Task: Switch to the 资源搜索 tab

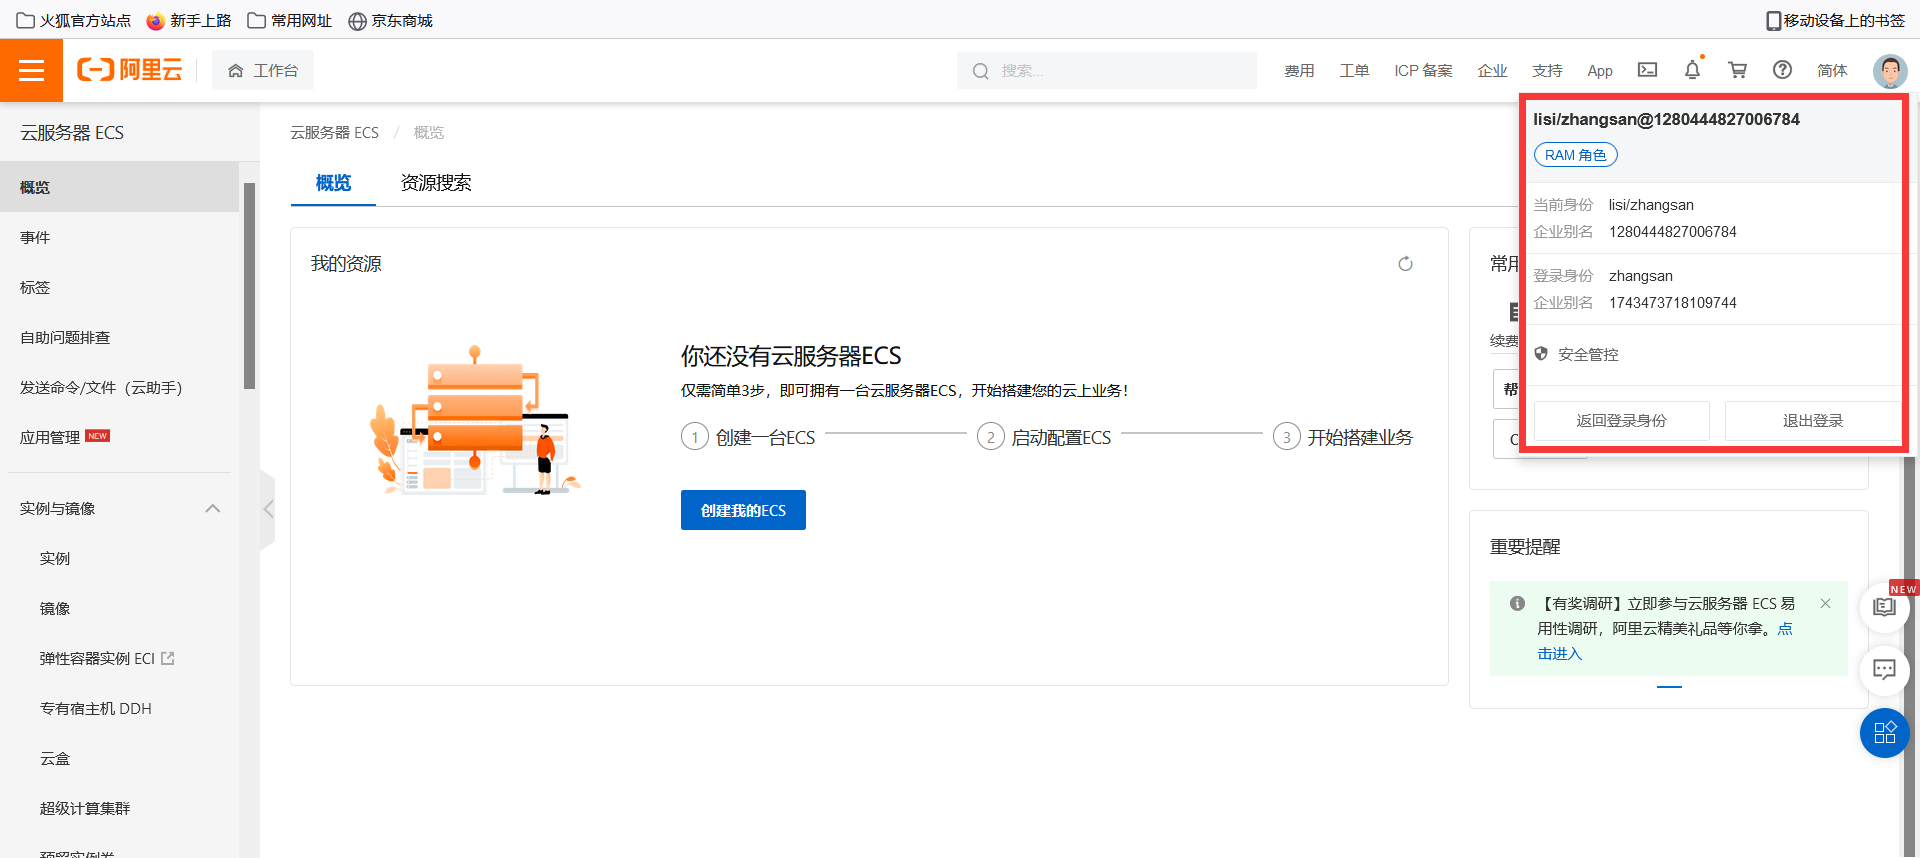Action: click(x=435, y=183)
